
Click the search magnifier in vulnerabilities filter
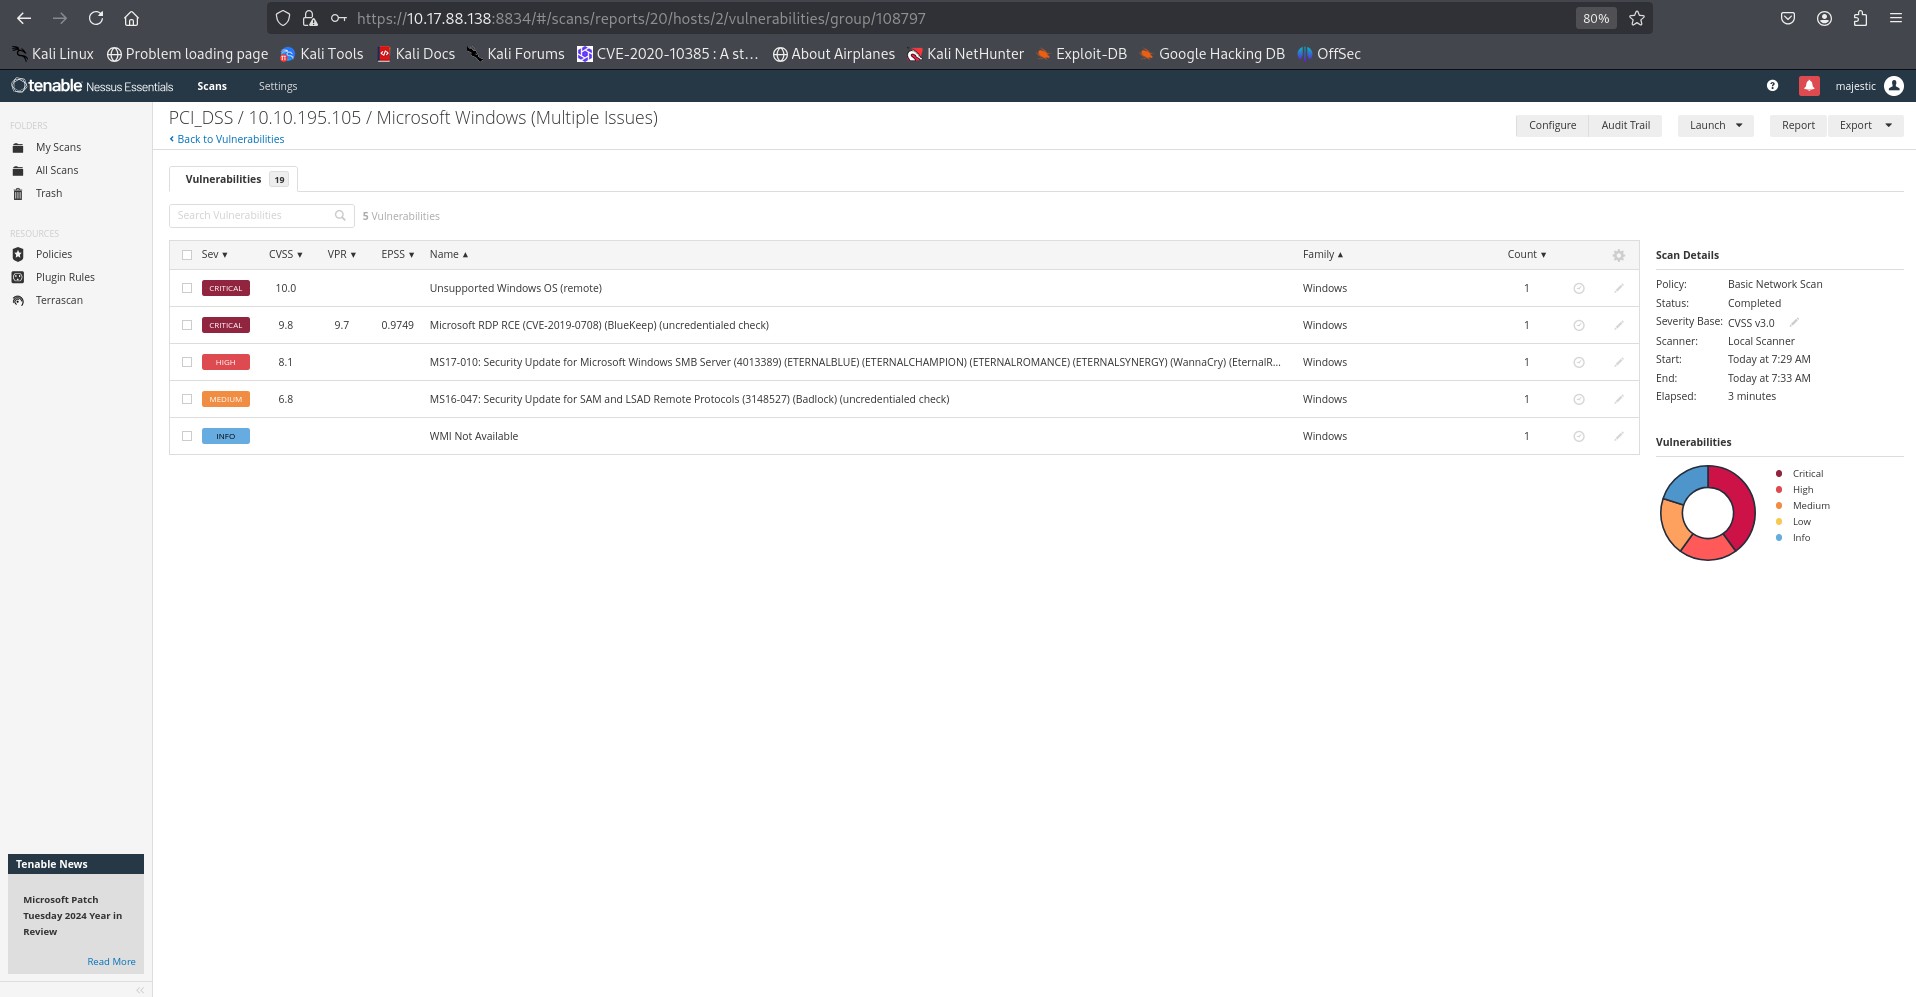tap(340, 215)
